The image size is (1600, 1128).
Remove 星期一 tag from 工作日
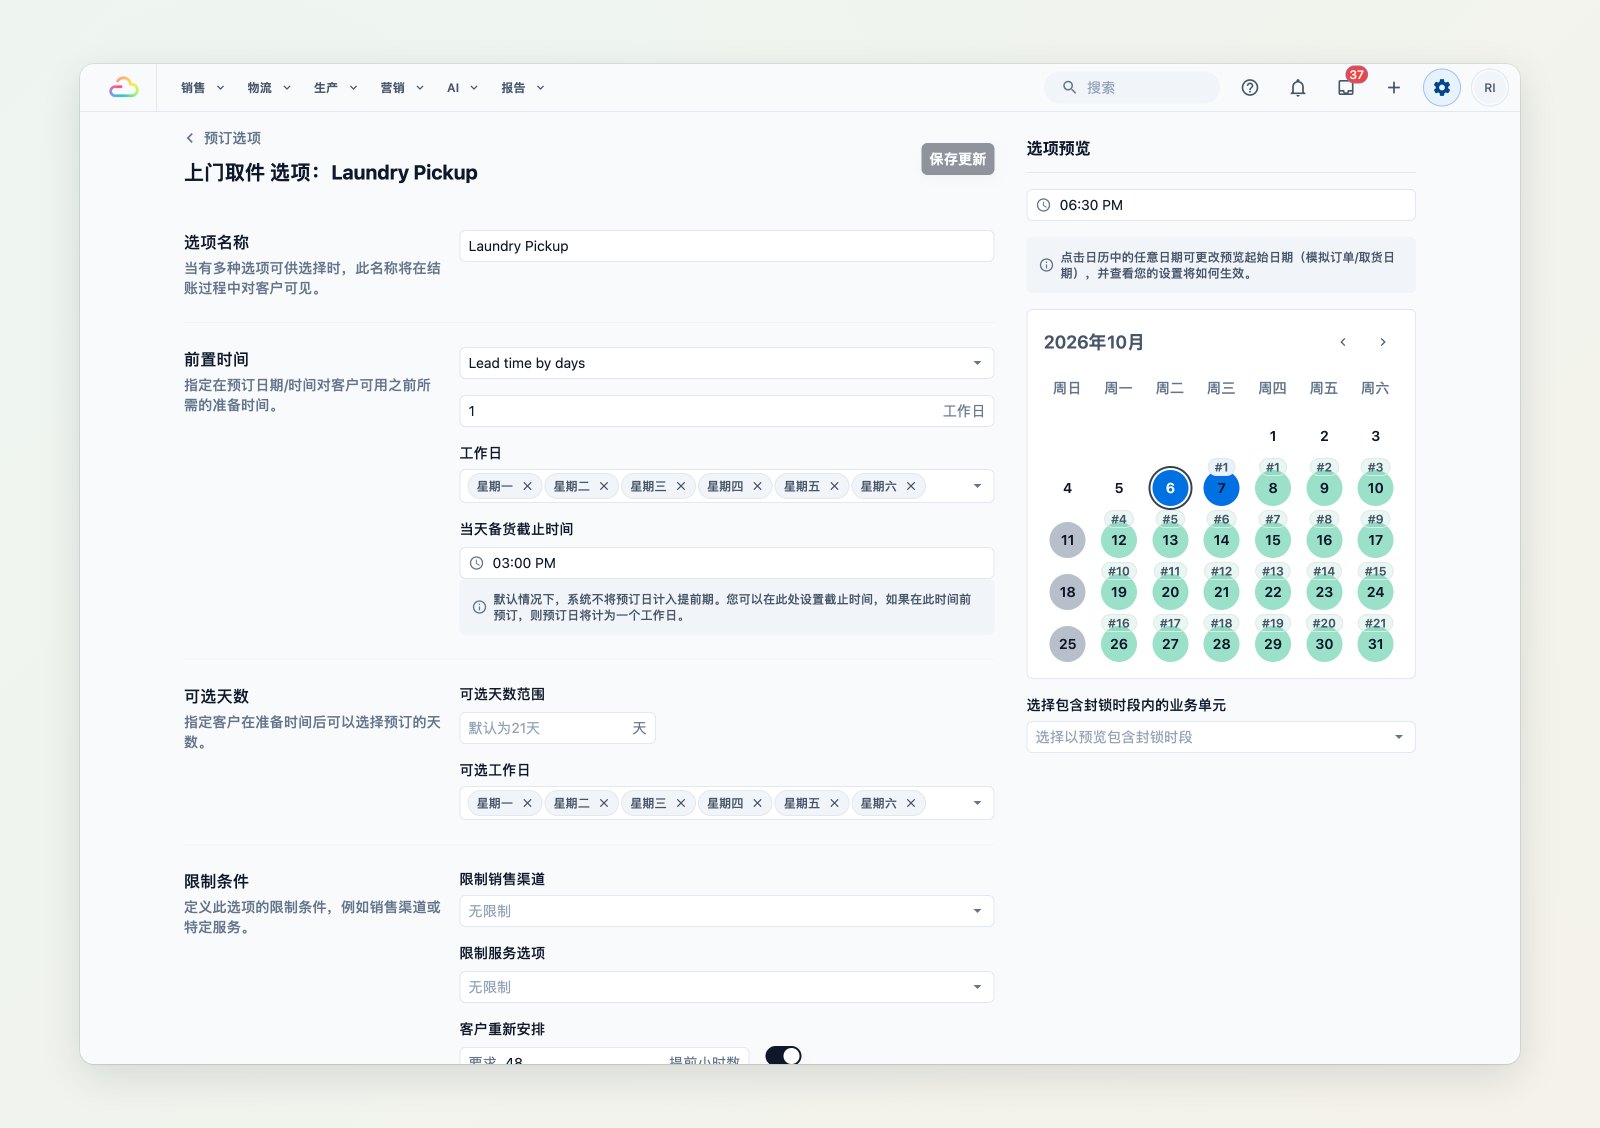click(x=527, y=486)
